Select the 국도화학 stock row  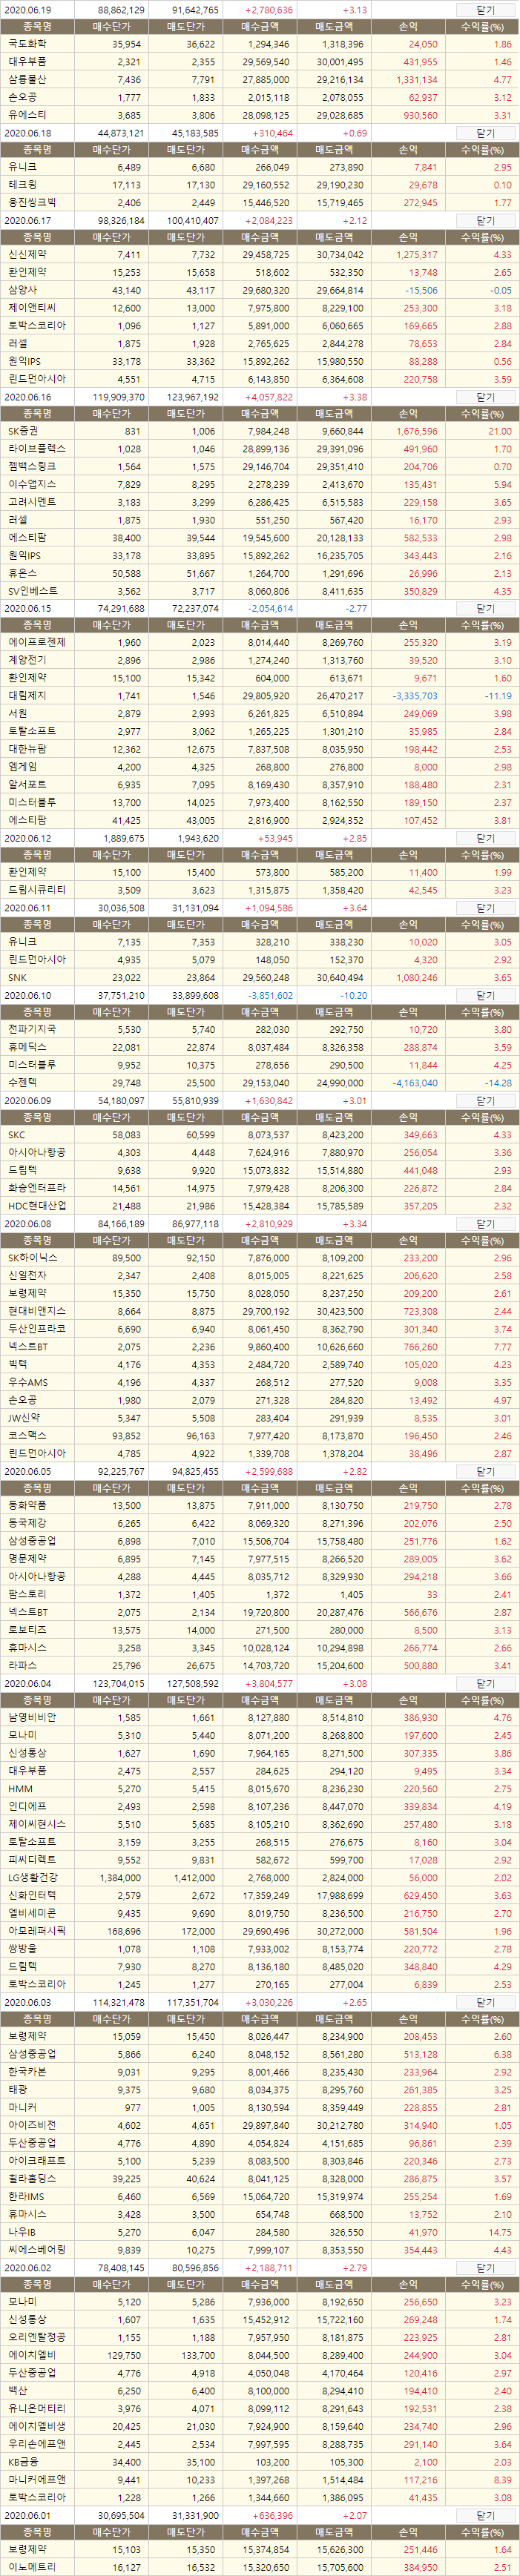click(260, 45)
